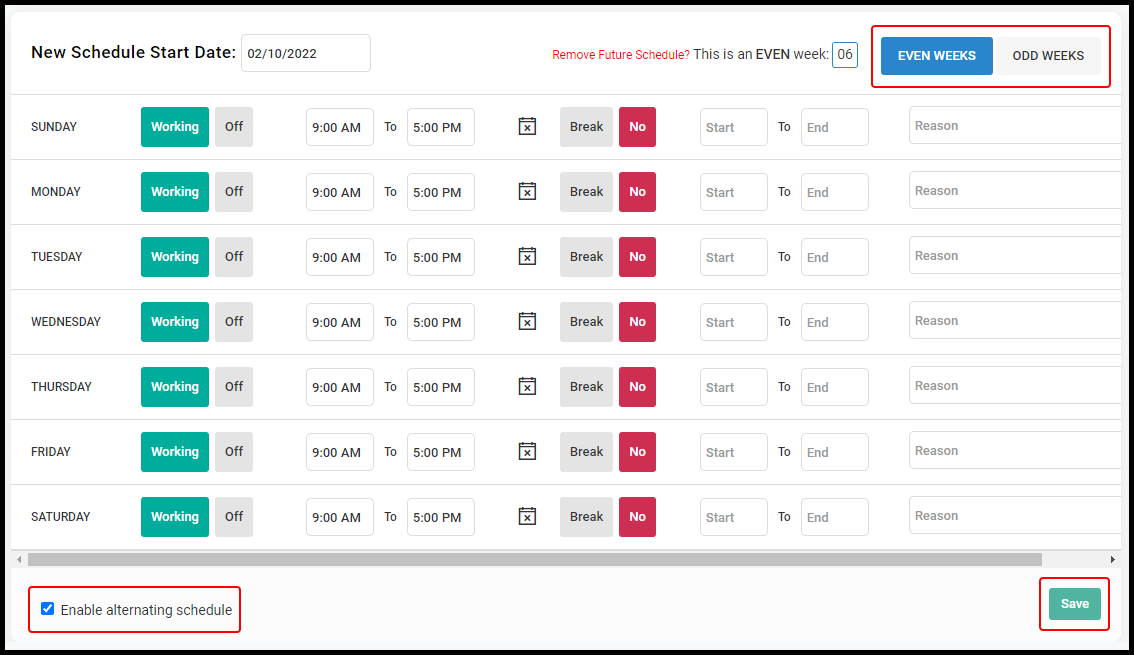Click the calendar clear icon for Sunday

(527, 127)
